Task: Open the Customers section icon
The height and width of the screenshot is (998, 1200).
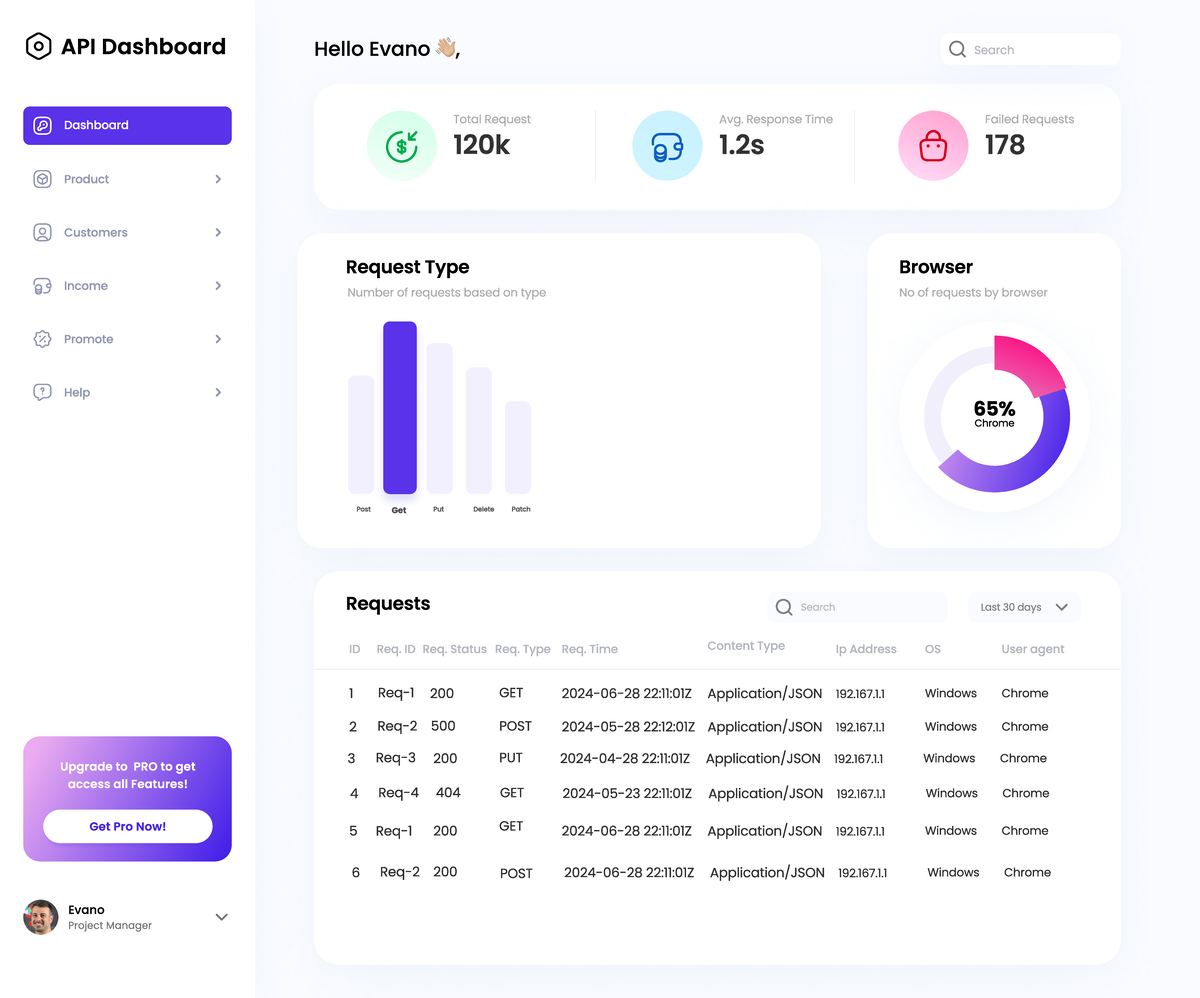Action: point(42,232)
